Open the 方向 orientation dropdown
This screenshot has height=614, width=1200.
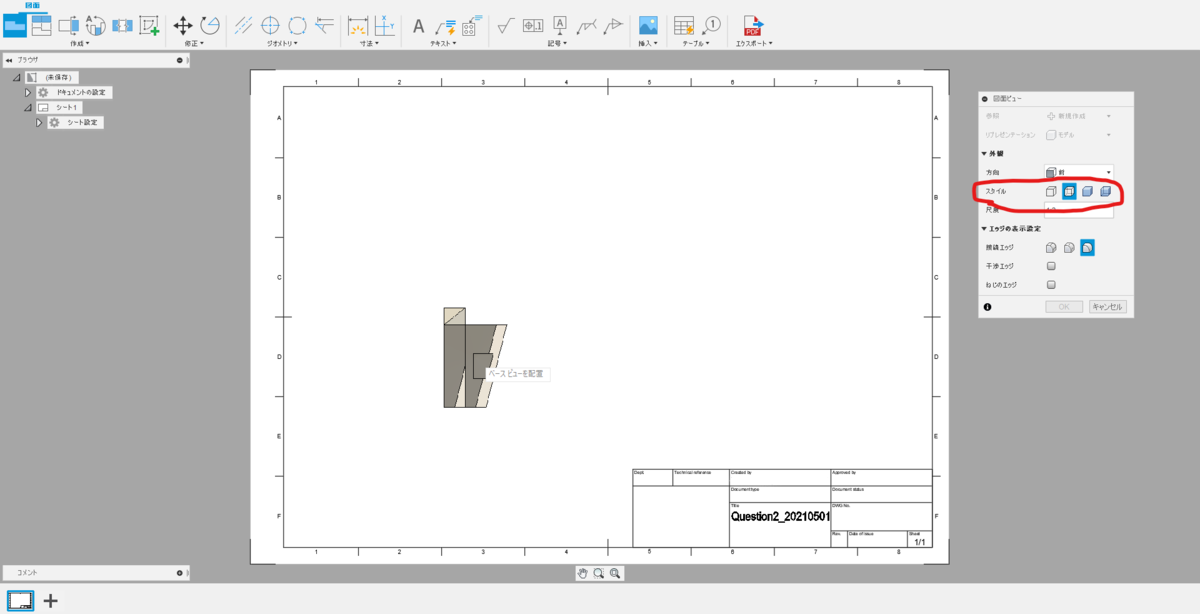(1078, 172)
